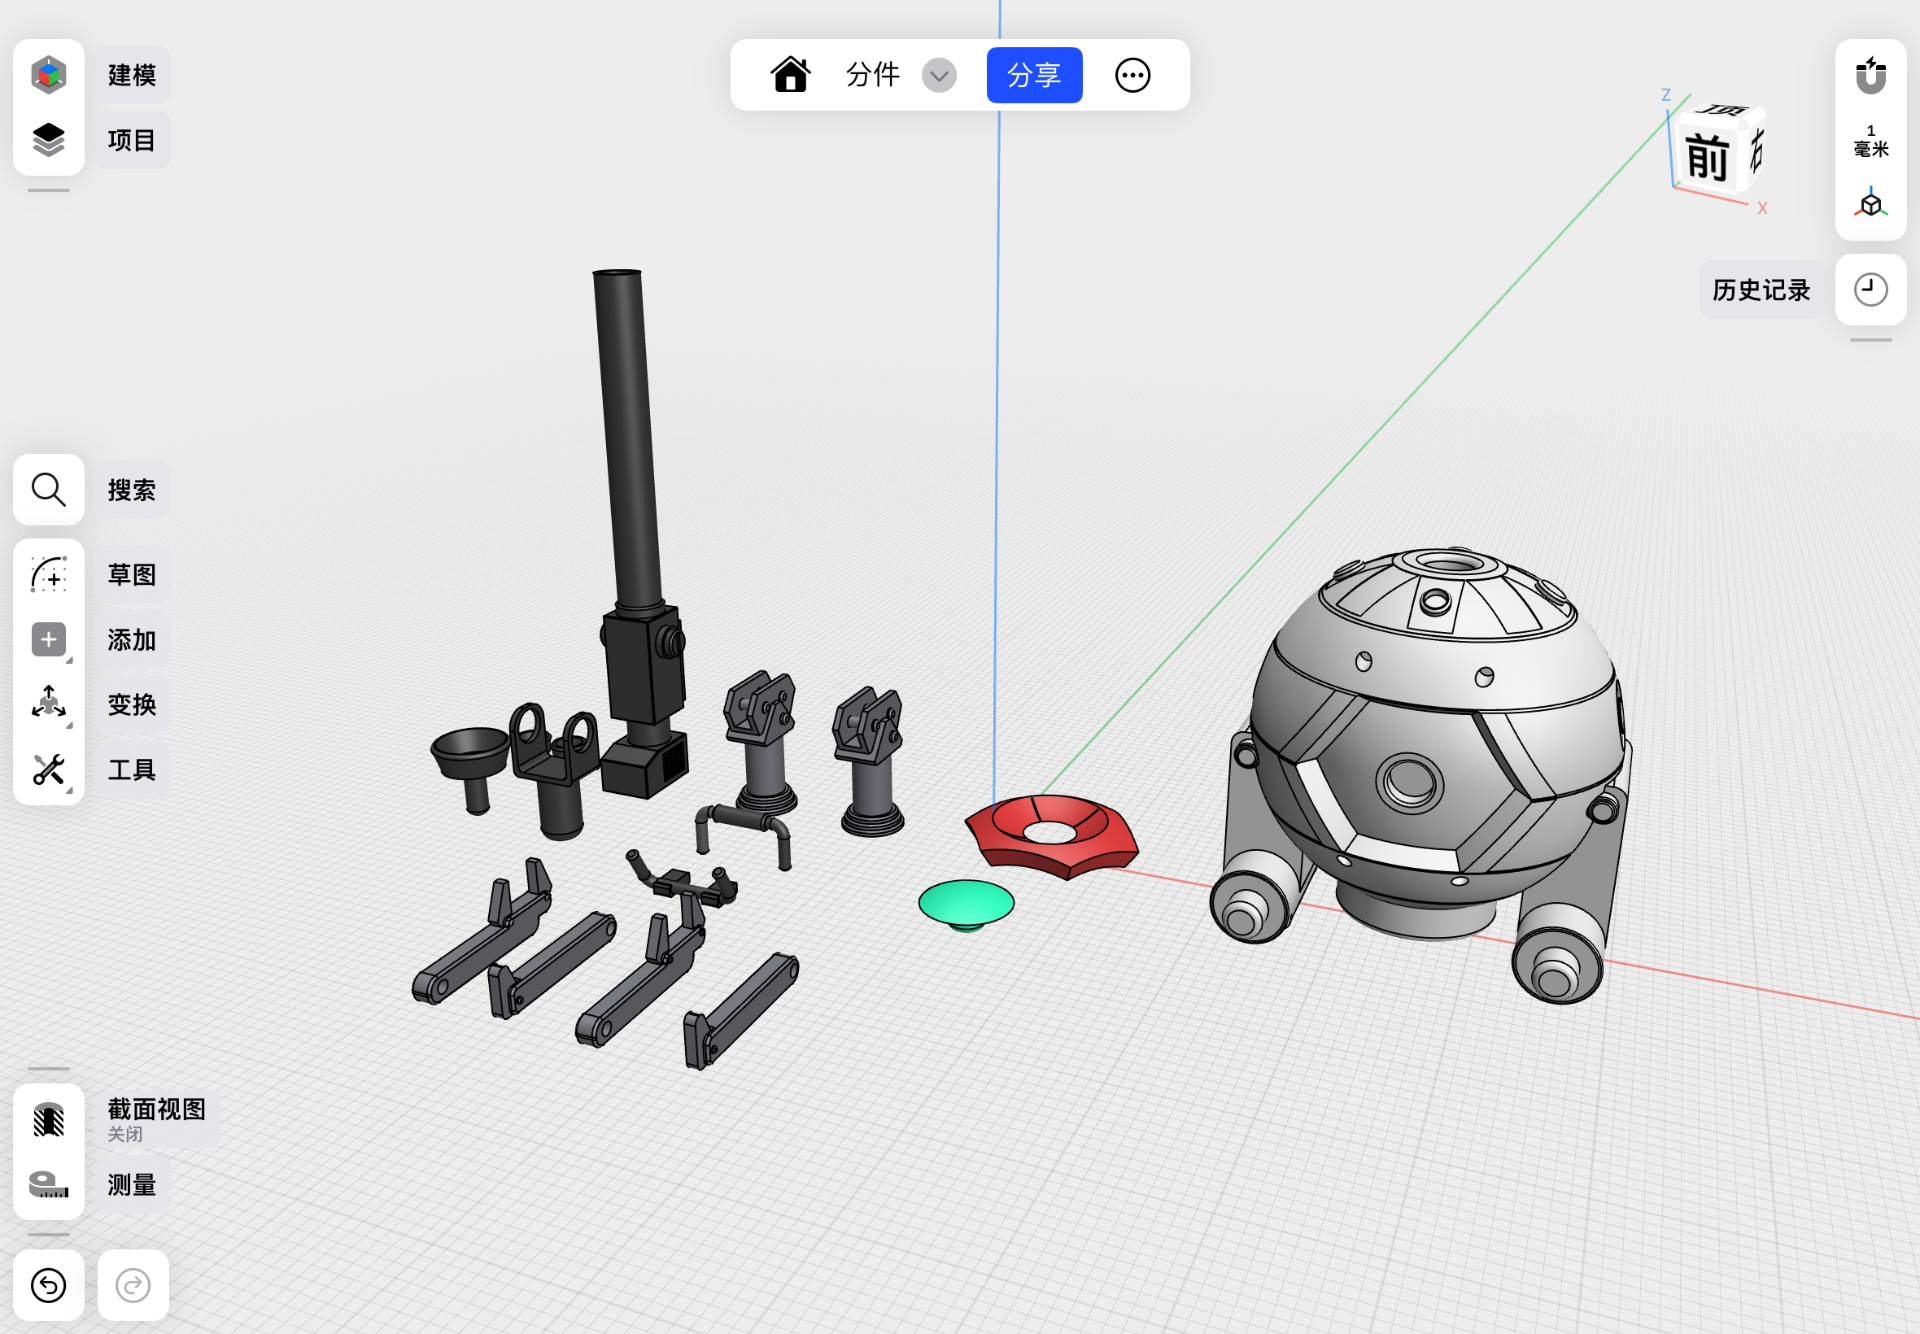Open the search magnifier icon

click(48, 490)
